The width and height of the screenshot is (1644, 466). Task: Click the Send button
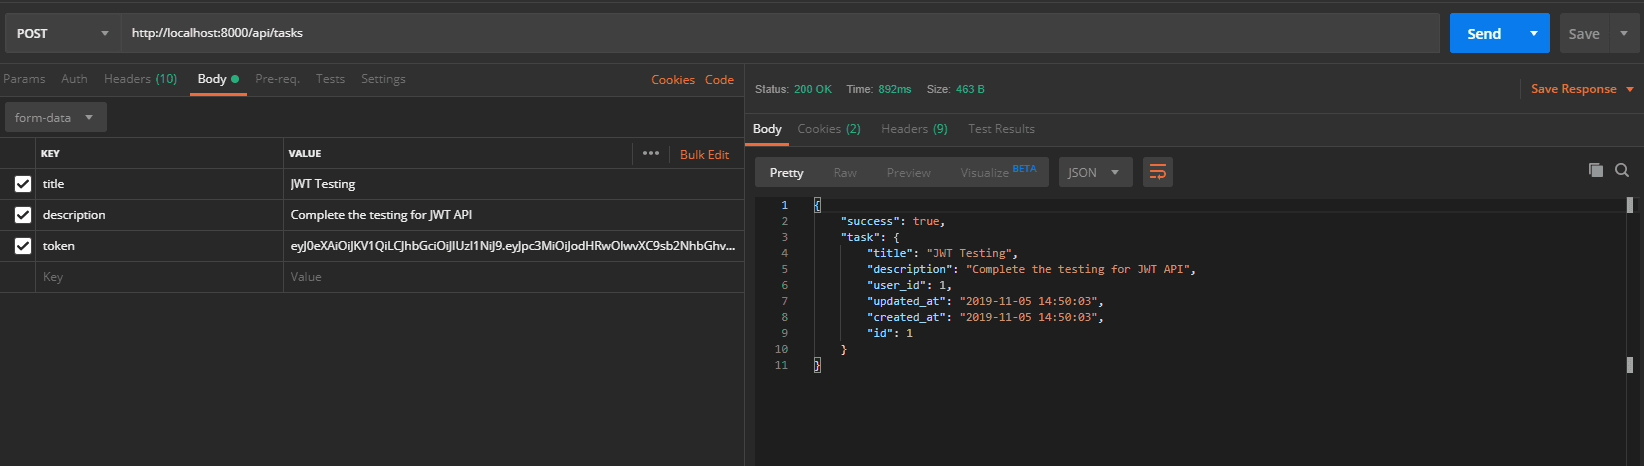pyautogui.click(x=1484, y=33)
